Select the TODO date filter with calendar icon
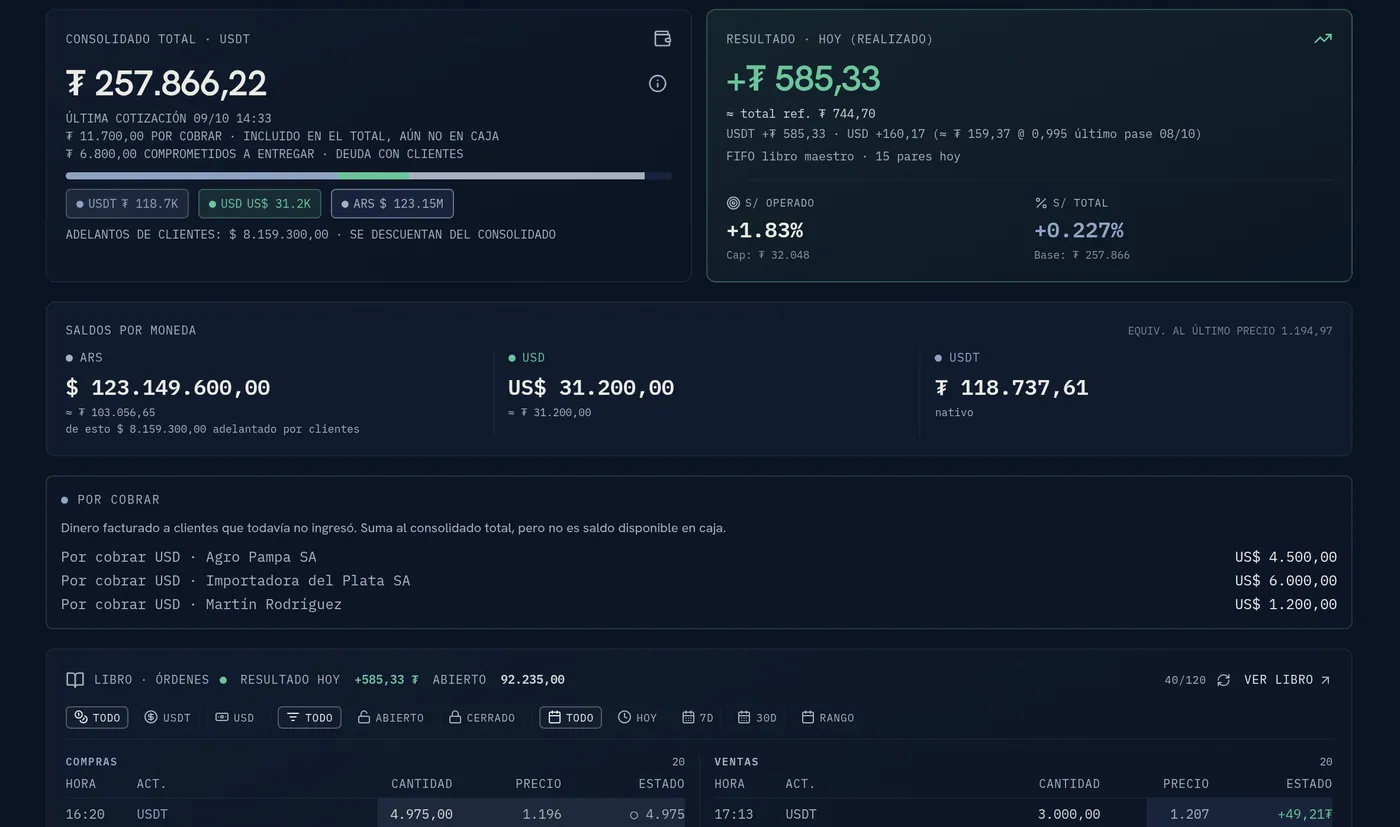Viewport: 1400px width, 827px height. click(570, 718)
